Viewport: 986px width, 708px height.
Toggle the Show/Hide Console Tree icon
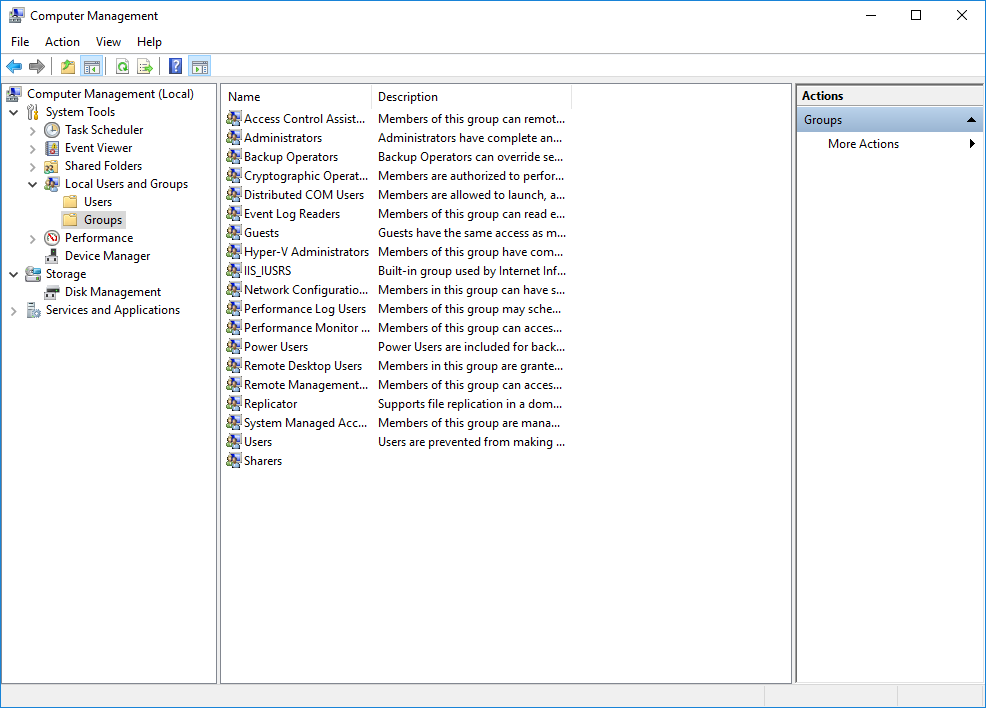coord(92,66)
